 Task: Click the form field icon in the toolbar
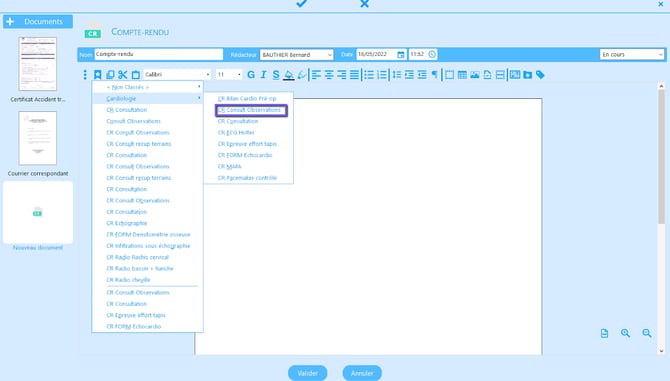[x=515, y=75]
